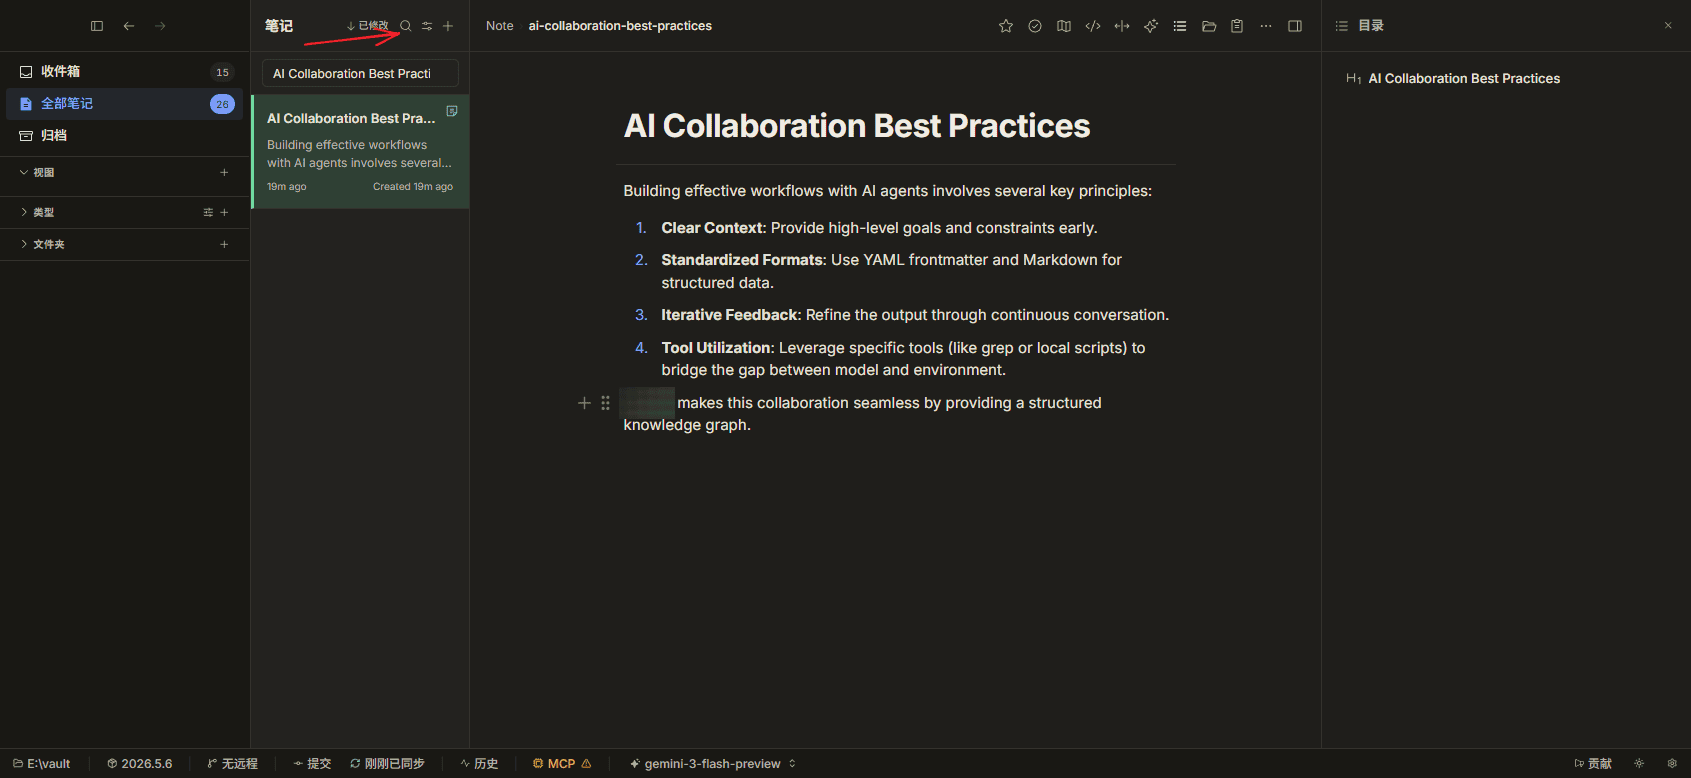The width and height of the screenshot is (1691, 778).
Task: Expand the 视图 views section
Action: tap(38, 172)
